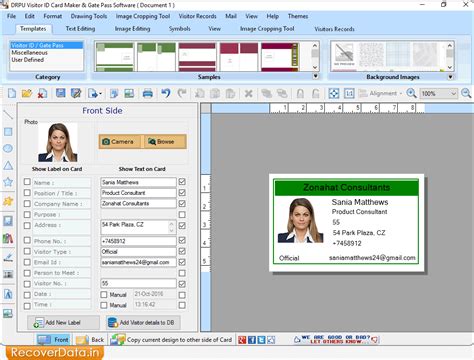The width and height of the screenshot is (474, 360).
Task: Switch to the Symbols tab
Action: click(x=179, y=29)
